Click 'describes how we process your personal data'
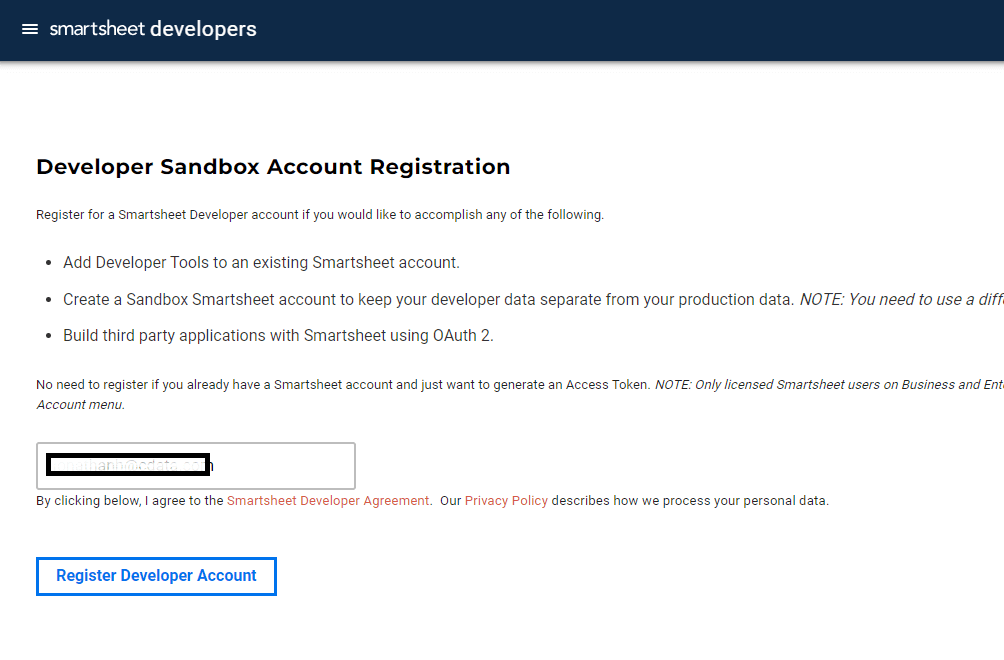1004x660 pixels. click(x=690, y=500)
